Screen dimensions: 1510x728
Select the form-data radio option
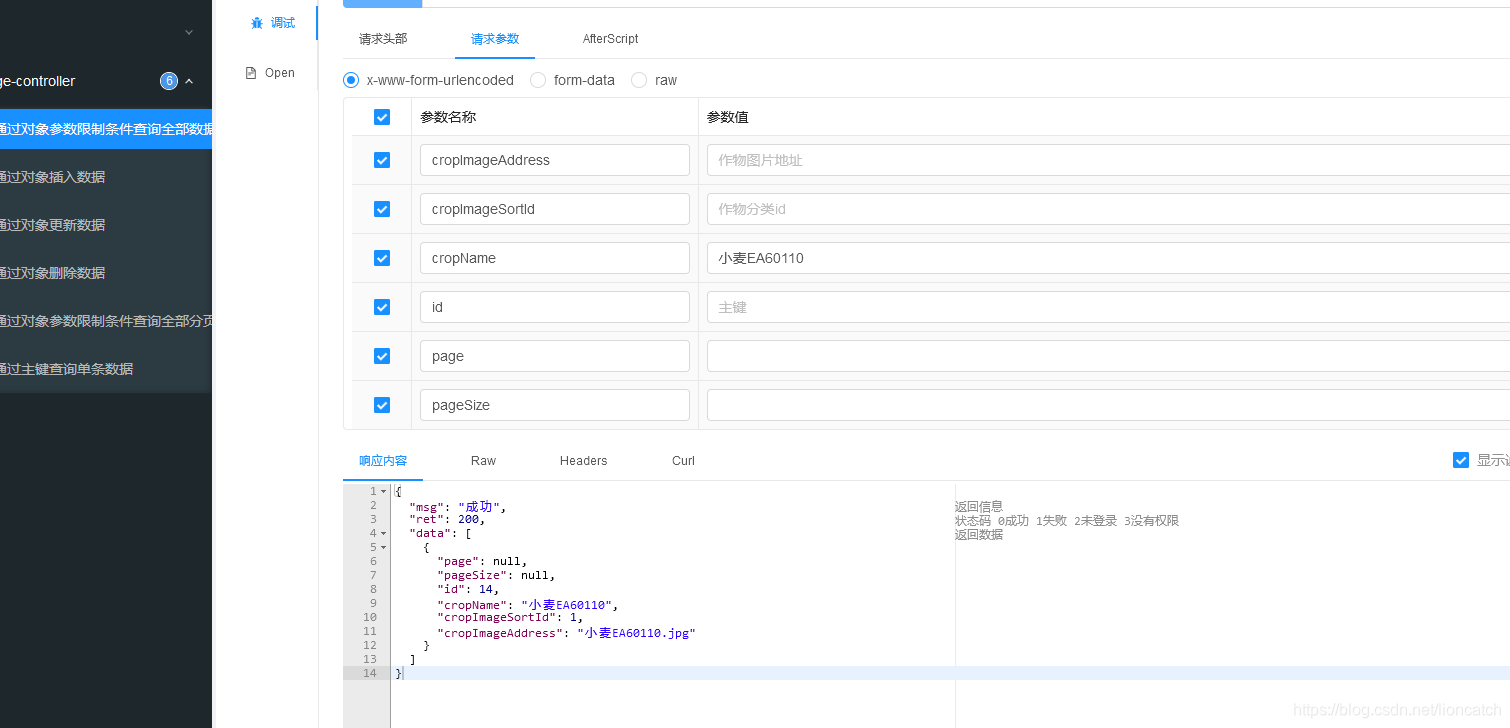click(538, 80)
